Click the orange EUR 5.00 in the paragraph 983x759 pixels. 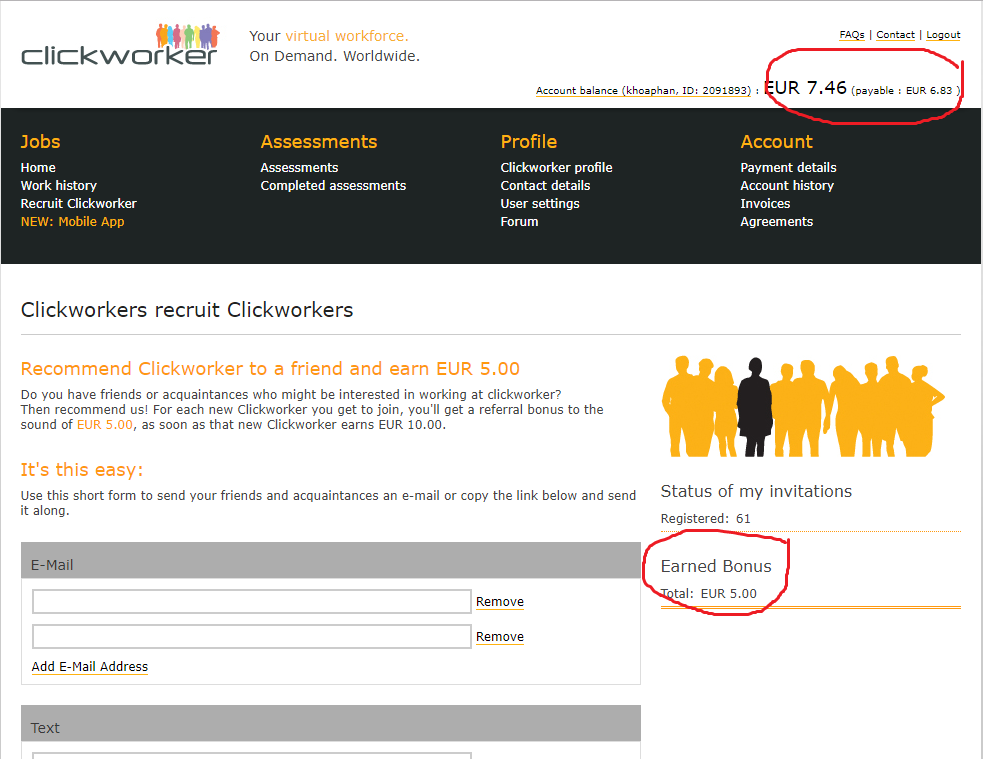pos(105,425)
